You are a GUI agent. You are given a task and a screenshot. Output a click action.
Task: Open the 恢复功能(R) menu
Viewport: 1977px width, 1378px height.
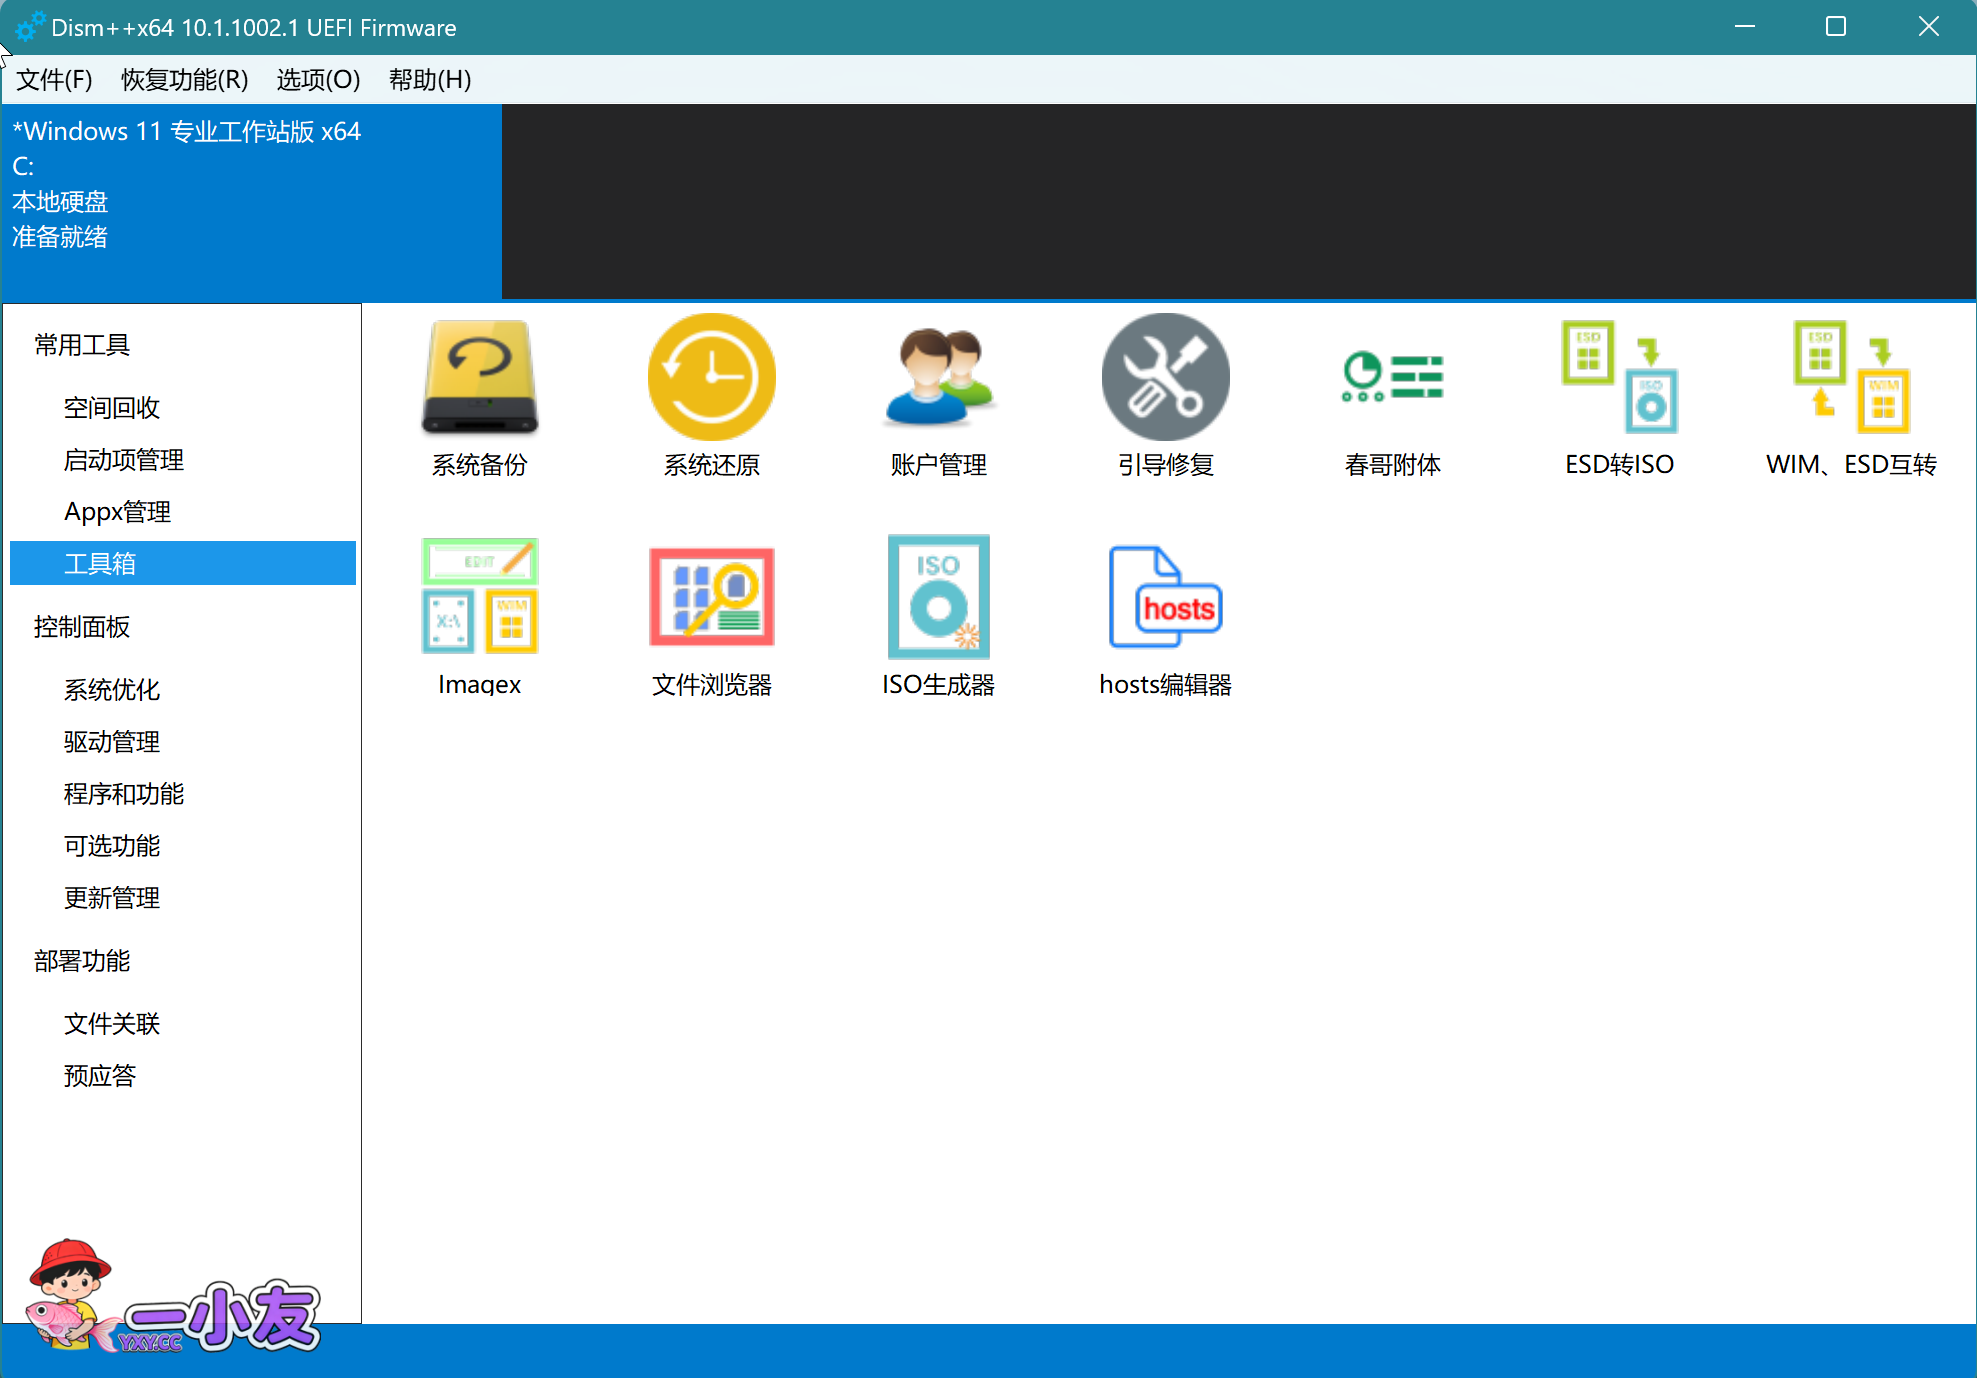[184, 80]
